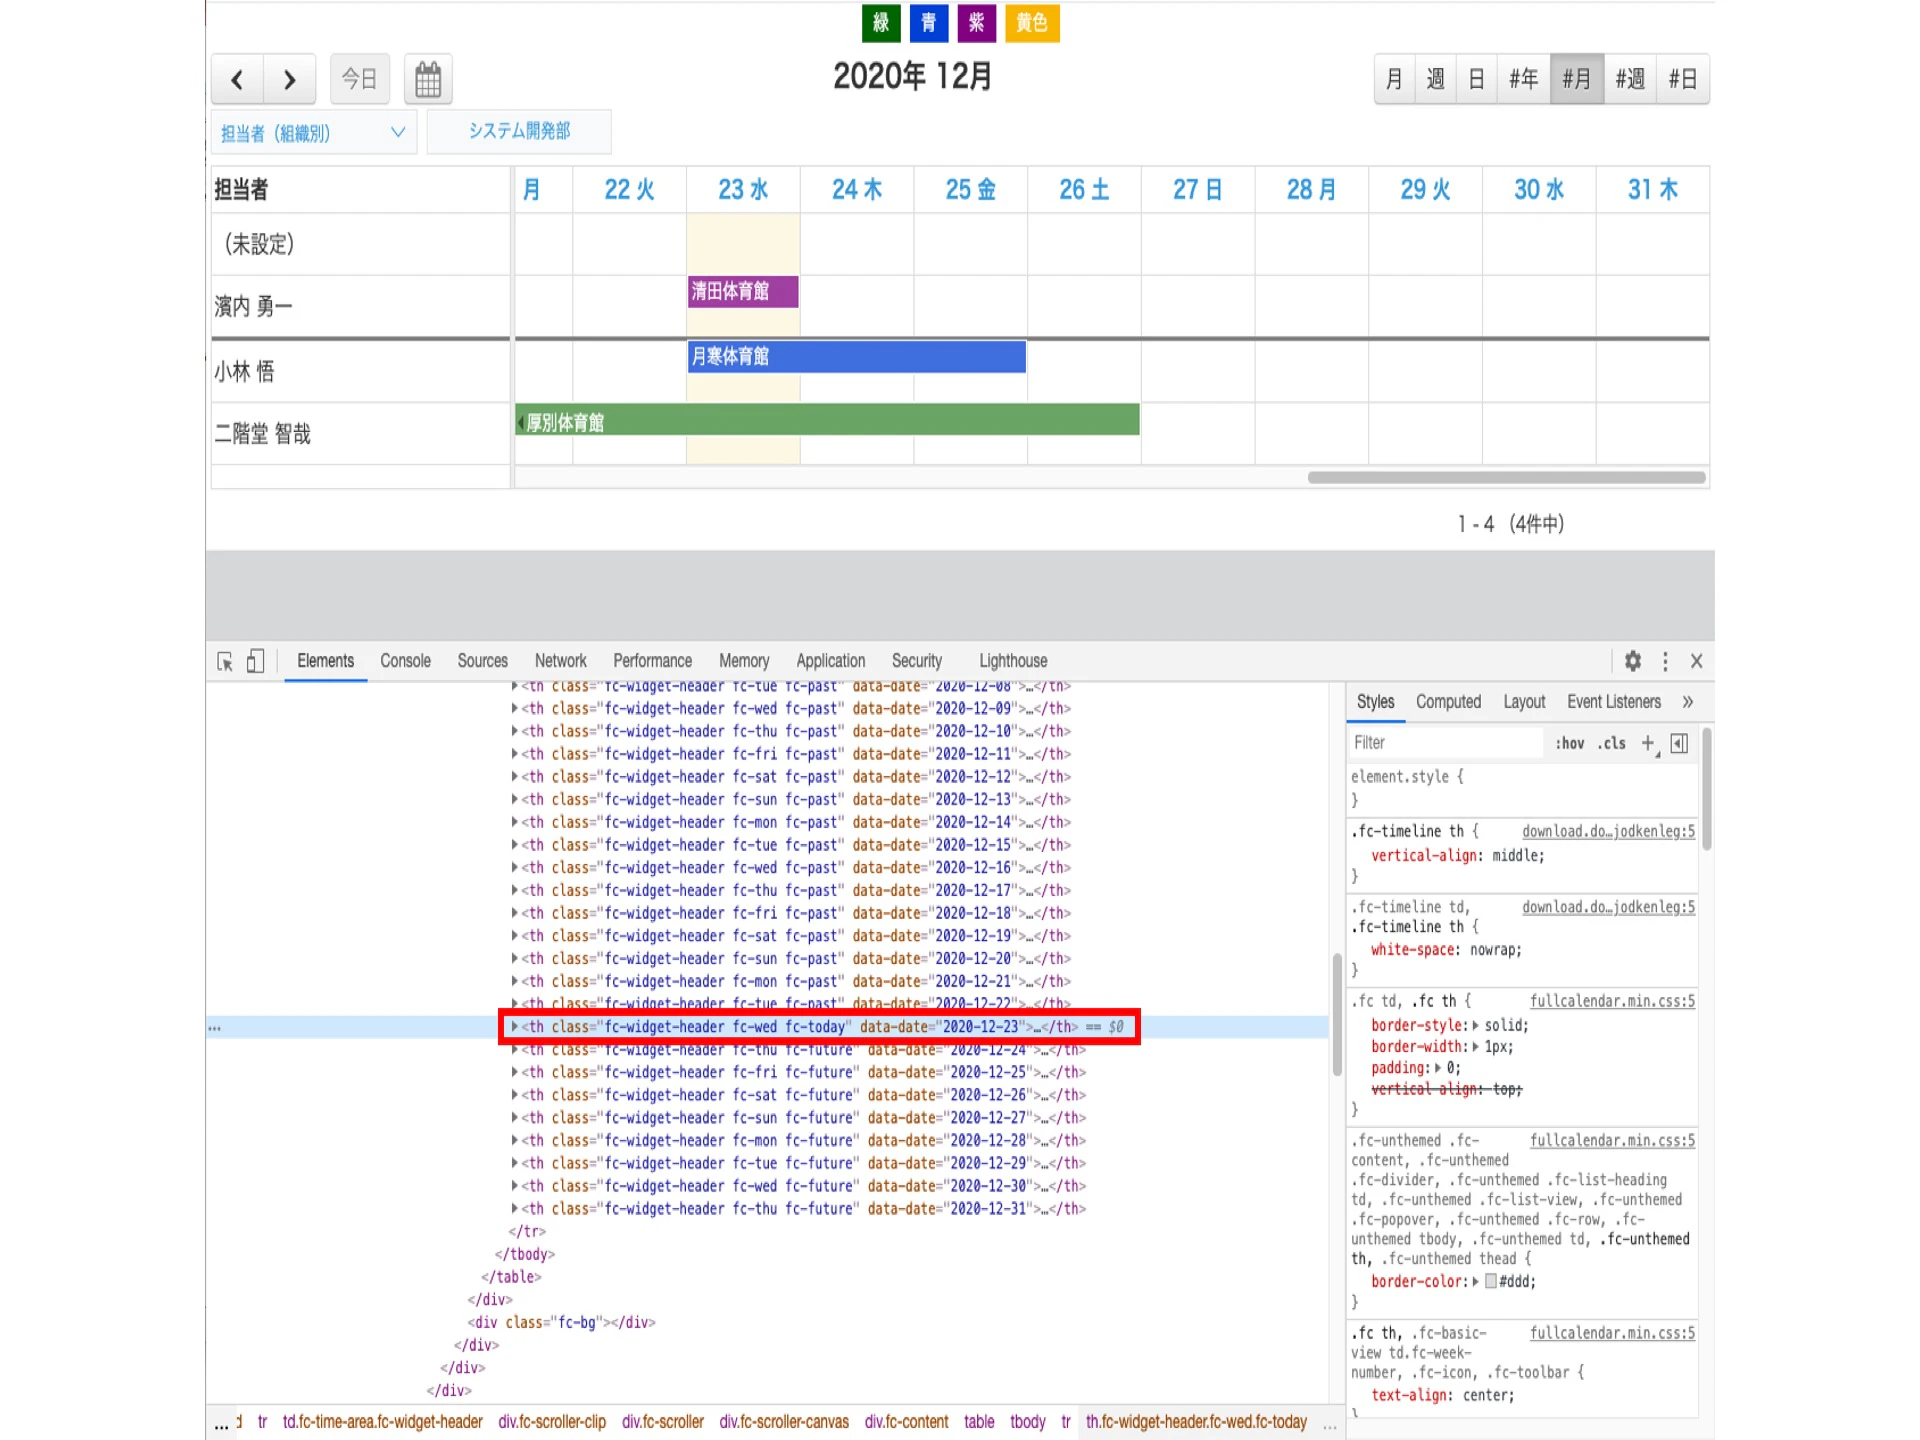The image size is (1920, 1440).
Task: Open DevTools three-dot customize menu
Action: click(x=1665, y=661)
